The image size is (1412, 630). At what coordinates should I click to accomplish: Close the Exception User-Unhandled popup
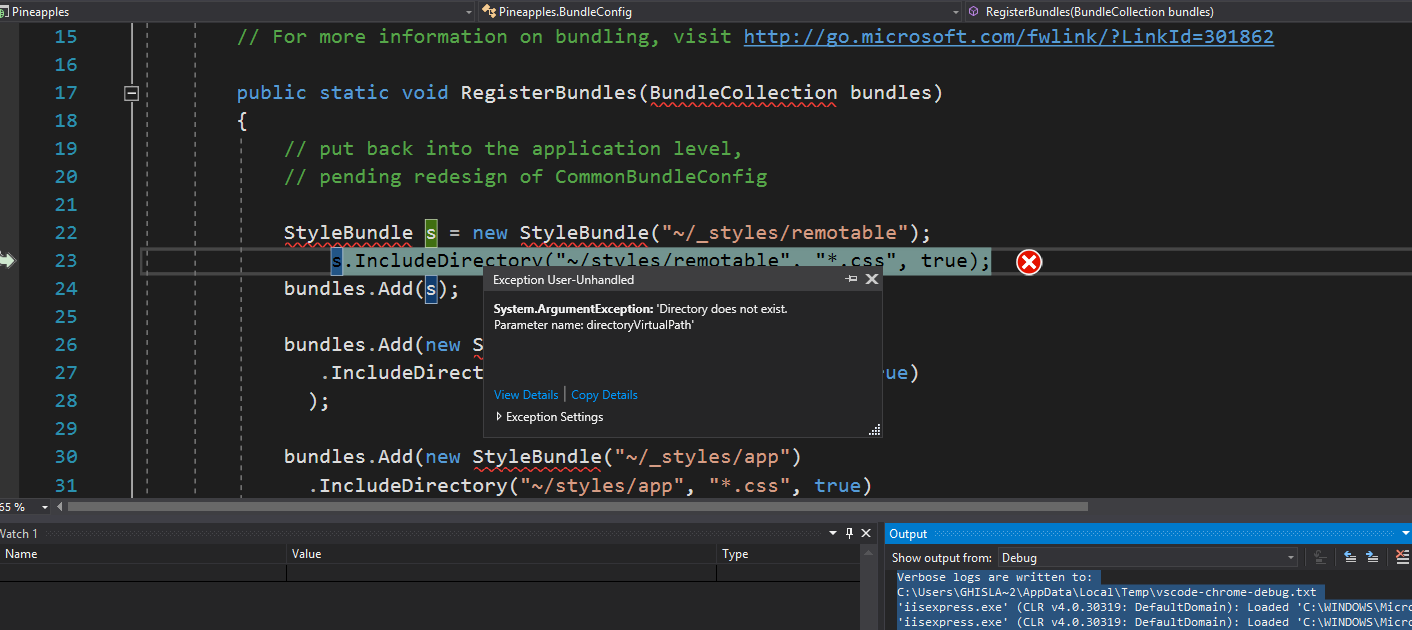[871, 279]
